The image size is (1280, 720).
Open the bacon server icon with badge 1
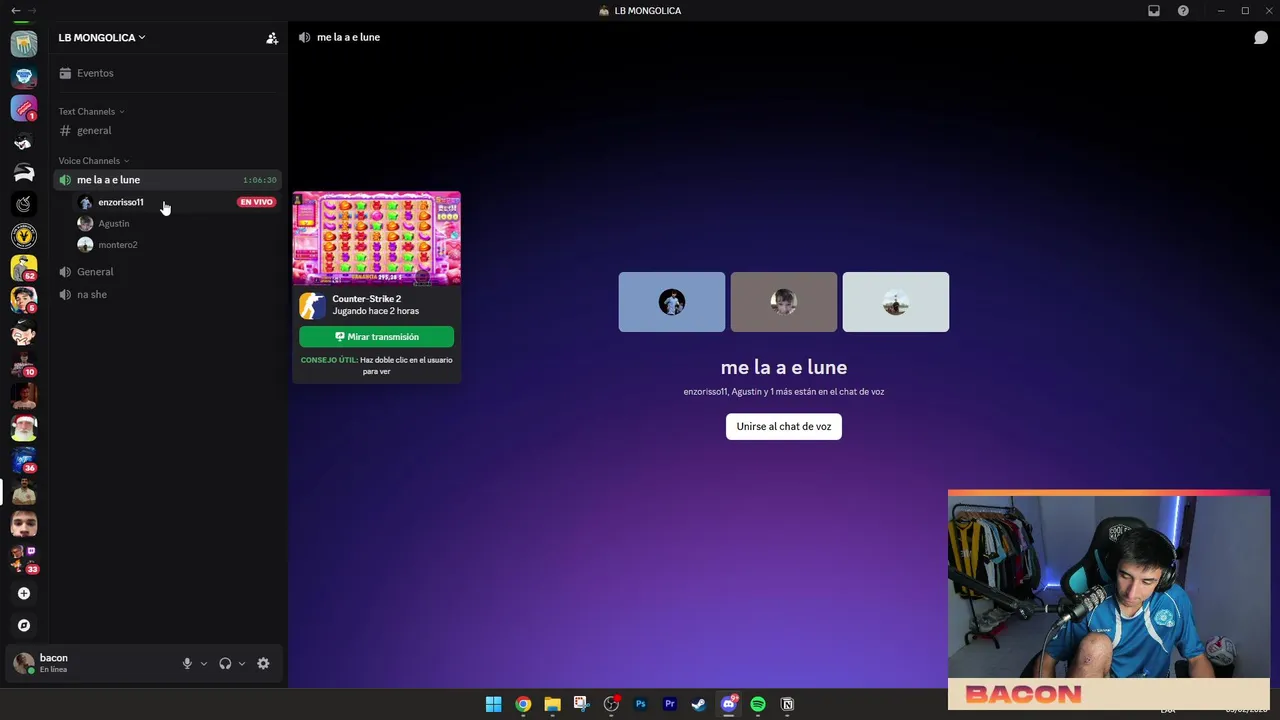pyautogui.click(x=24, y=108)
